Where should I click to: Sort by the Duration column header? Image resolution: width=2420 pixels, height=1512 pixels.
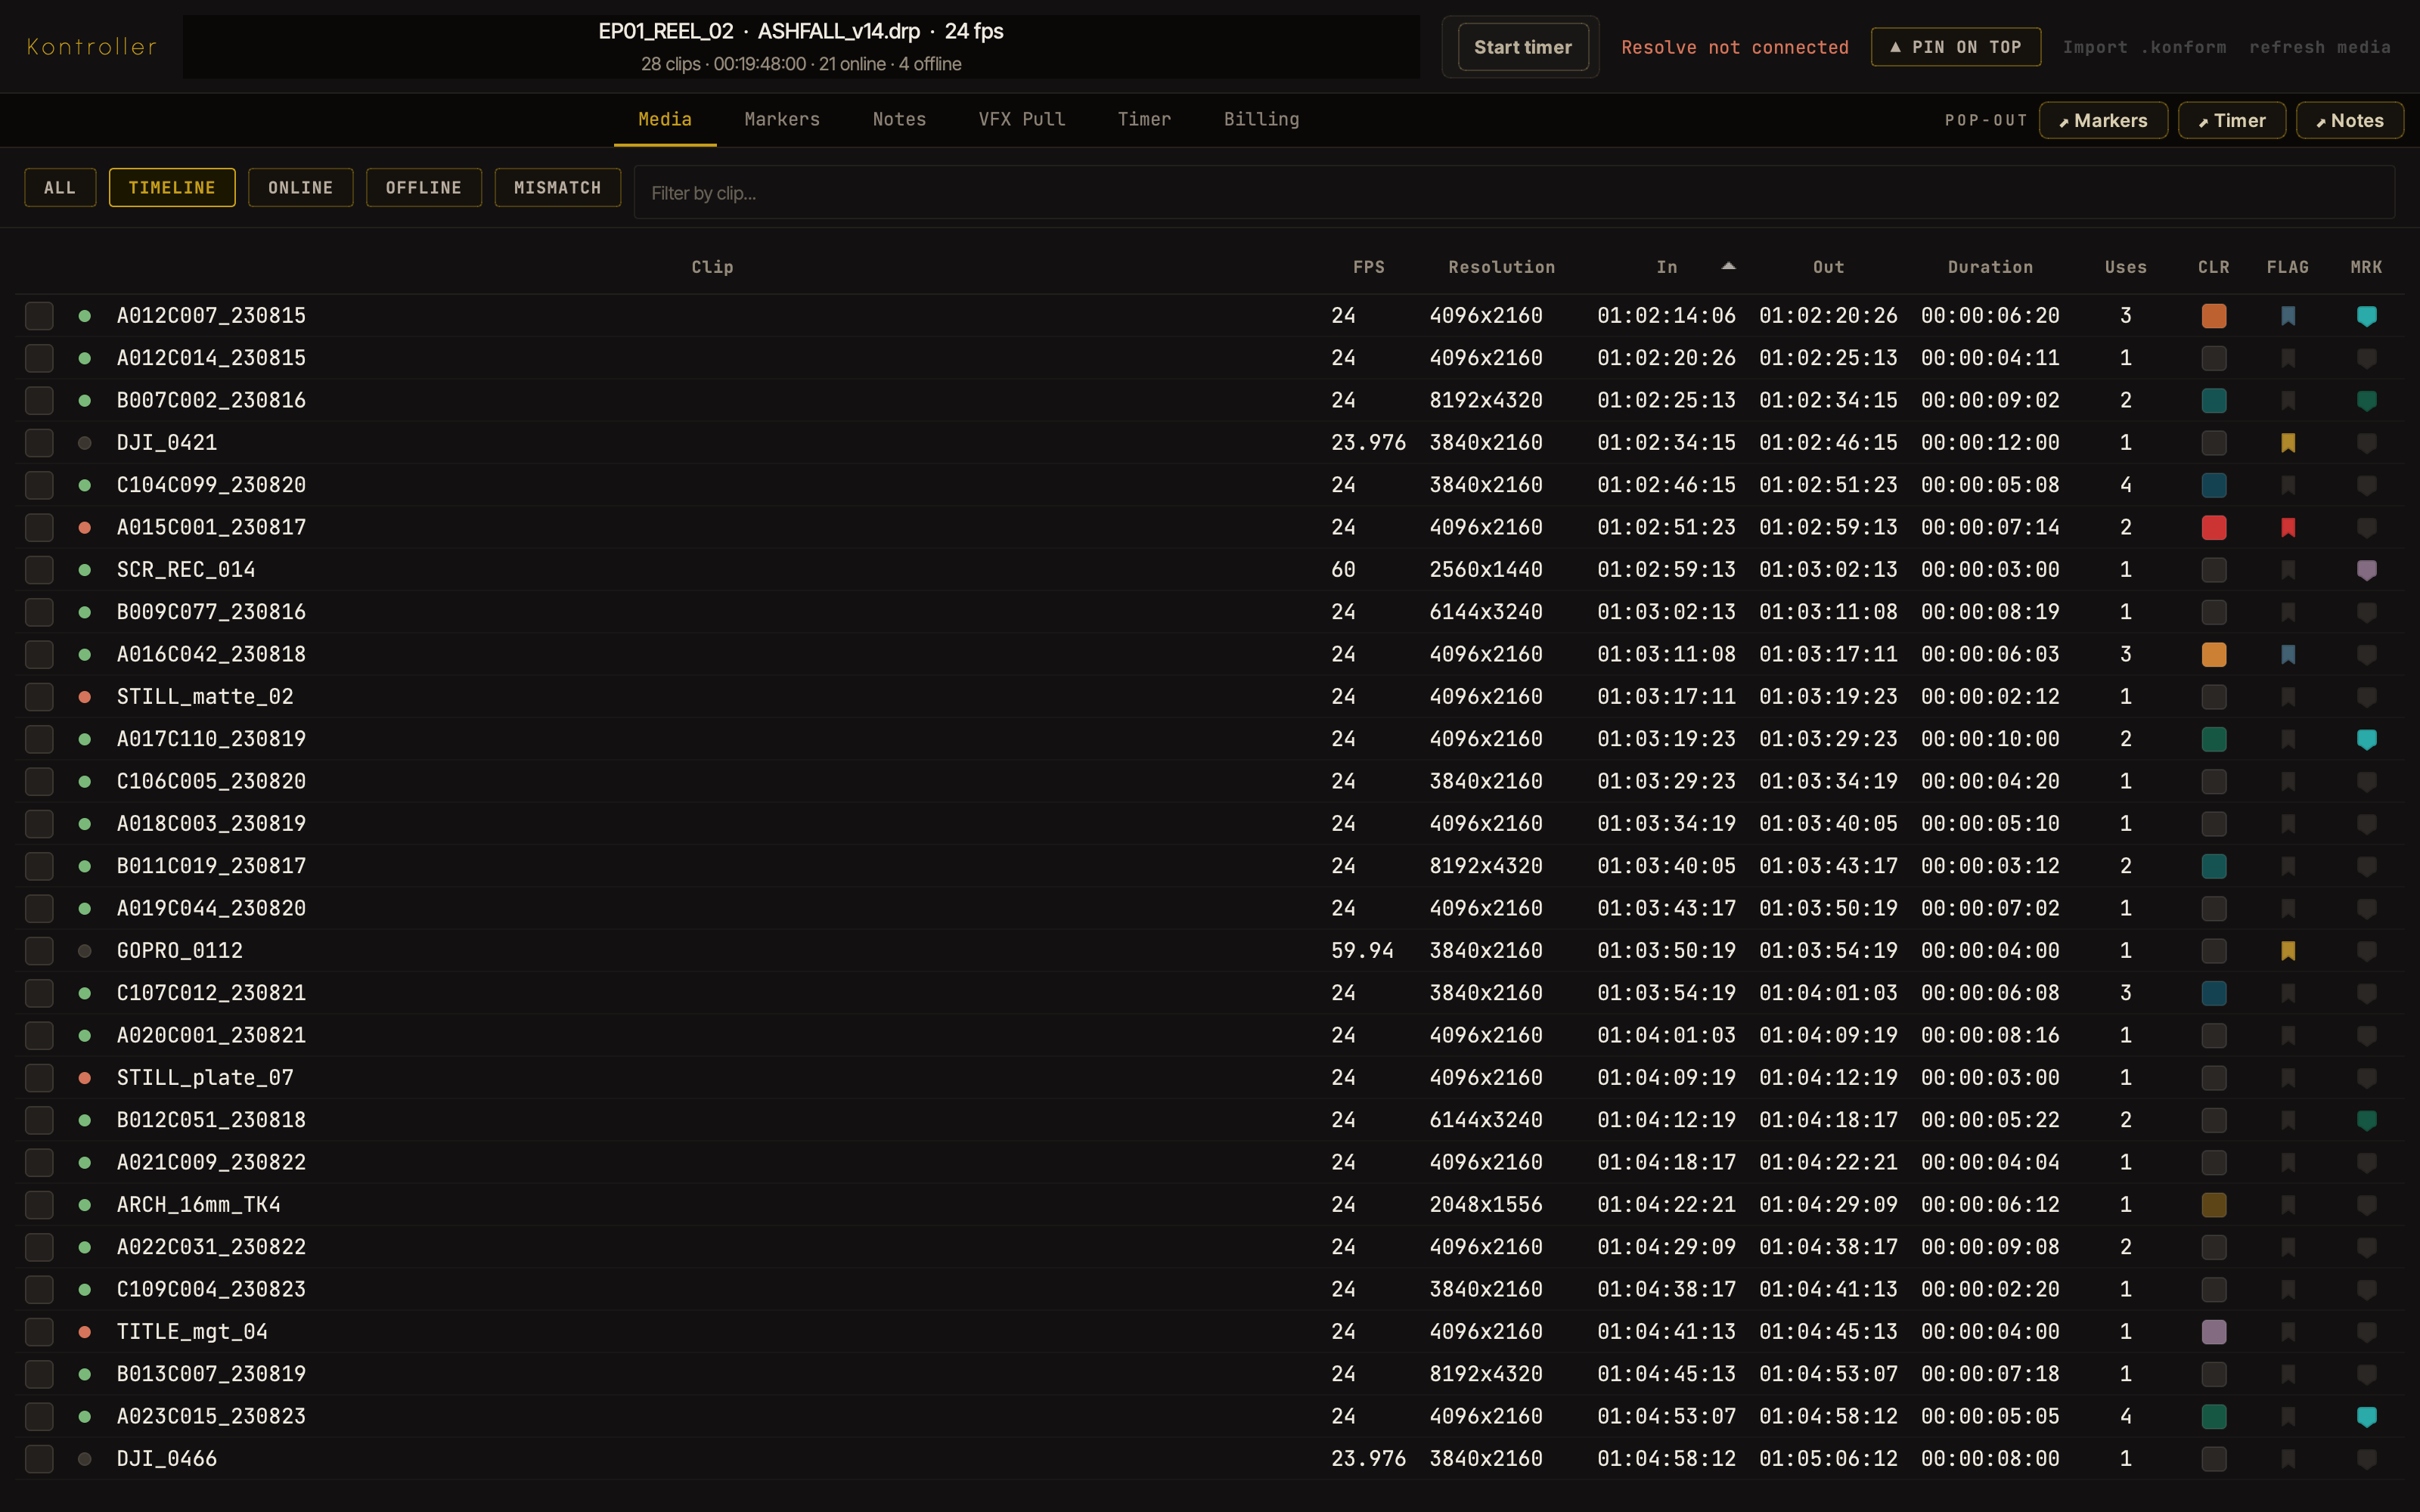click(1990, 267)
